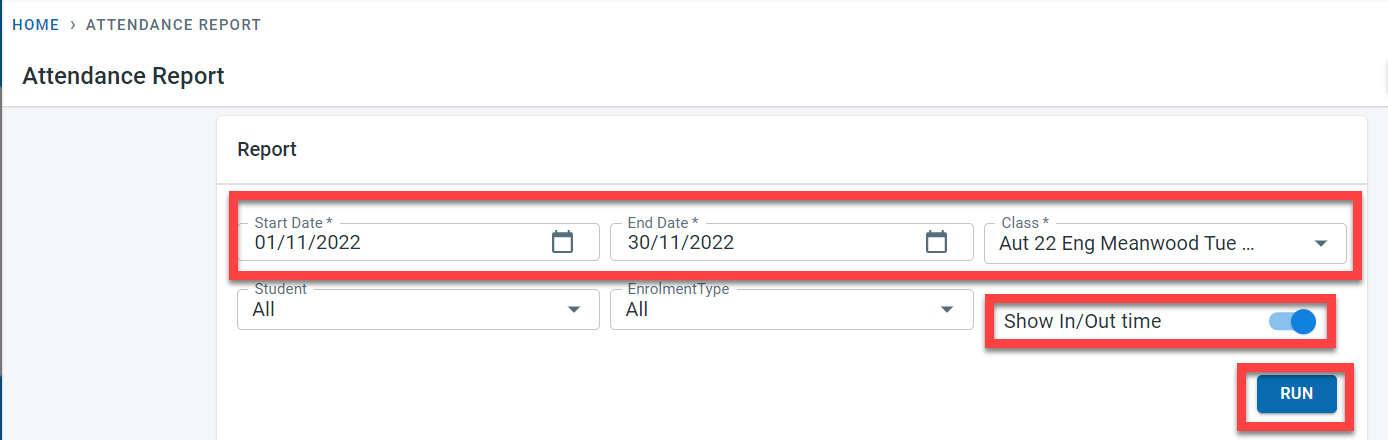Click the Student field dropdown arrow
This screenshot has height=440, width=1388.
tap(574, 310)
